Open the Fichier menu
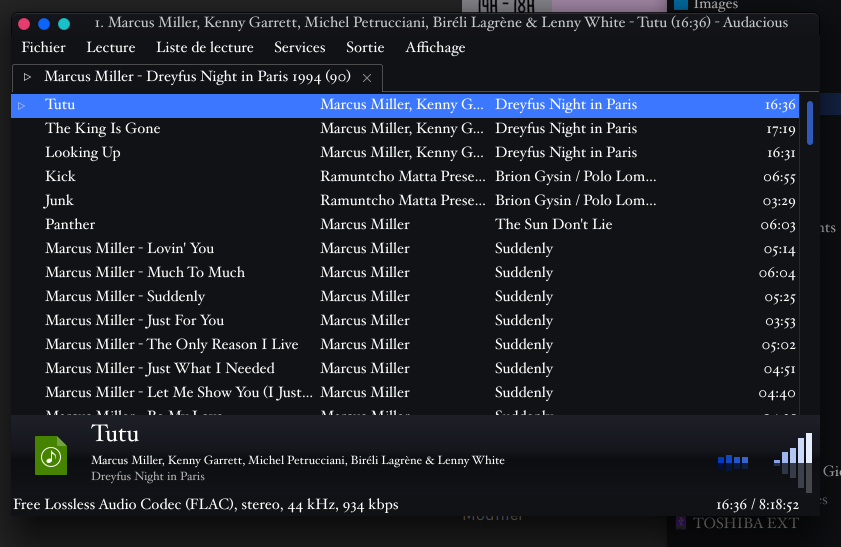 [43, 47]
